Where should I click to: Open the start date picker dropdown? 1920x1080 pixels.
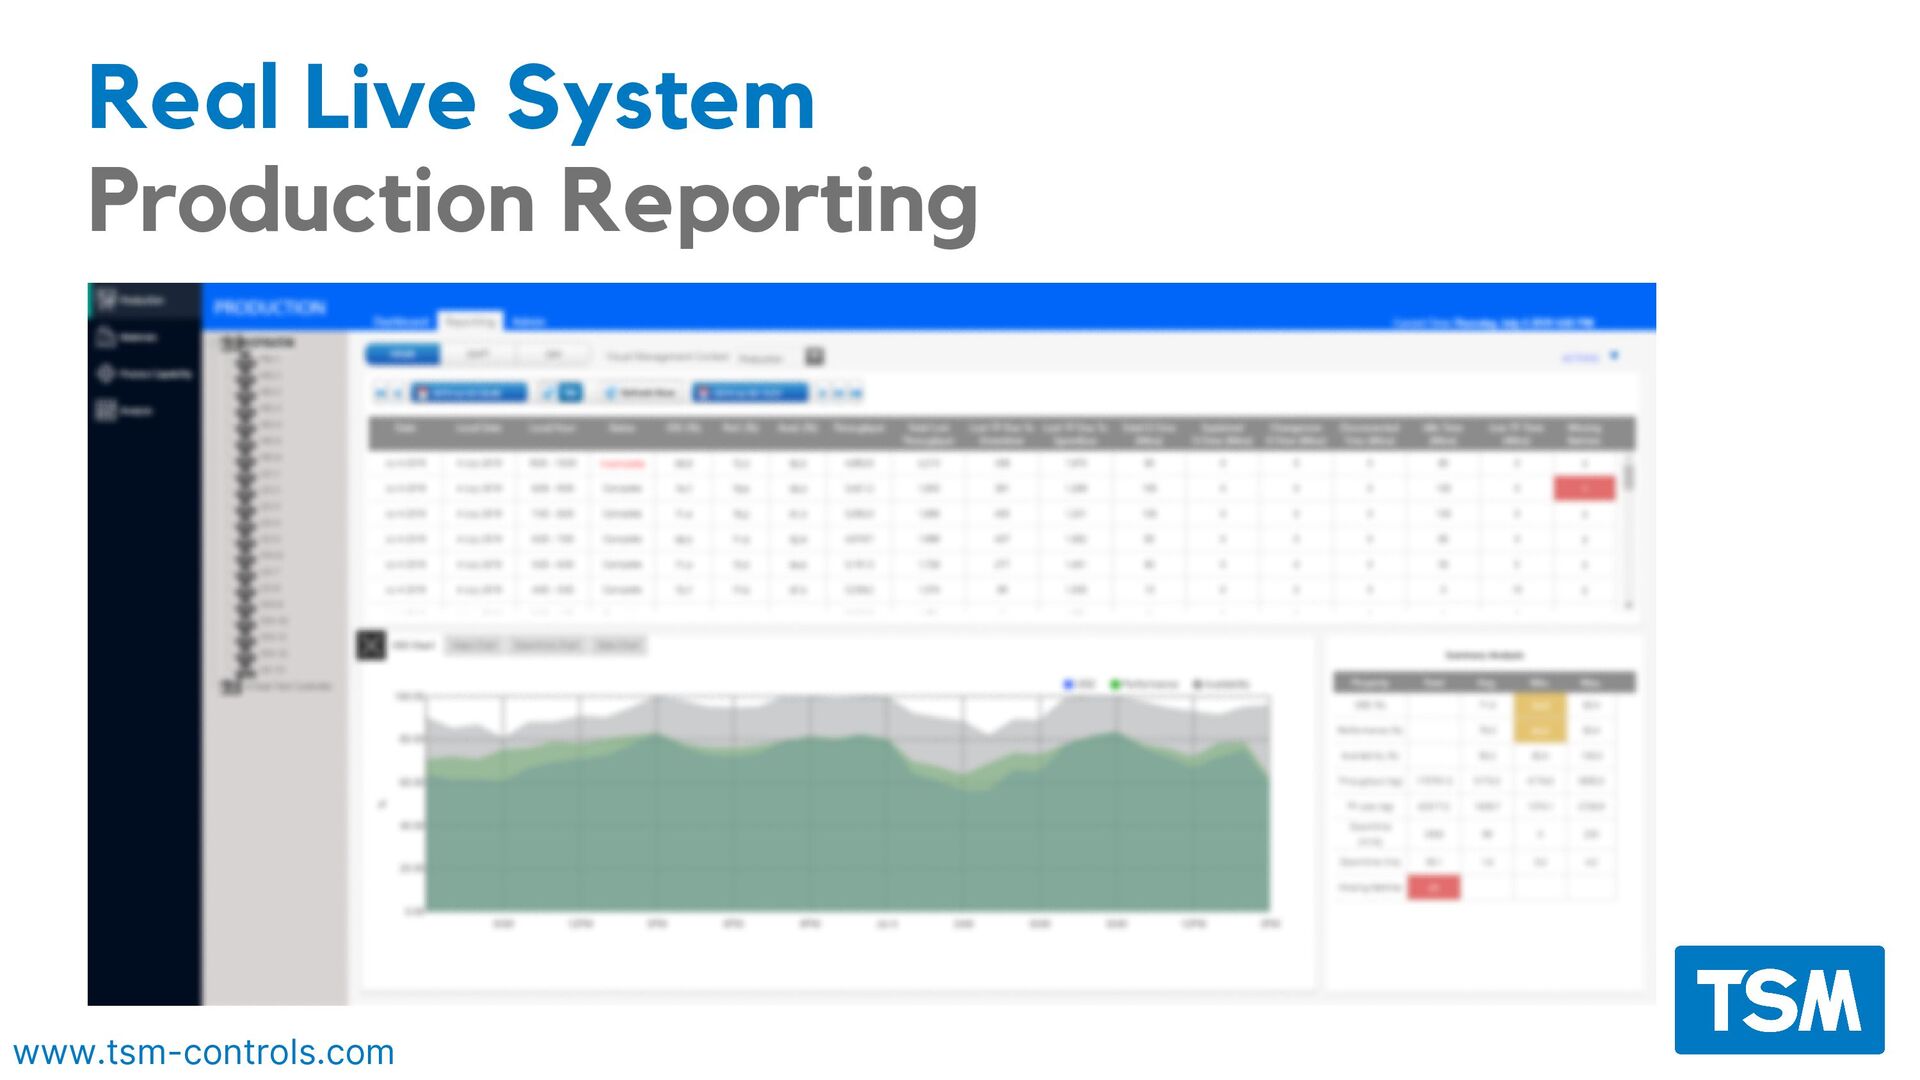(468, 393)
